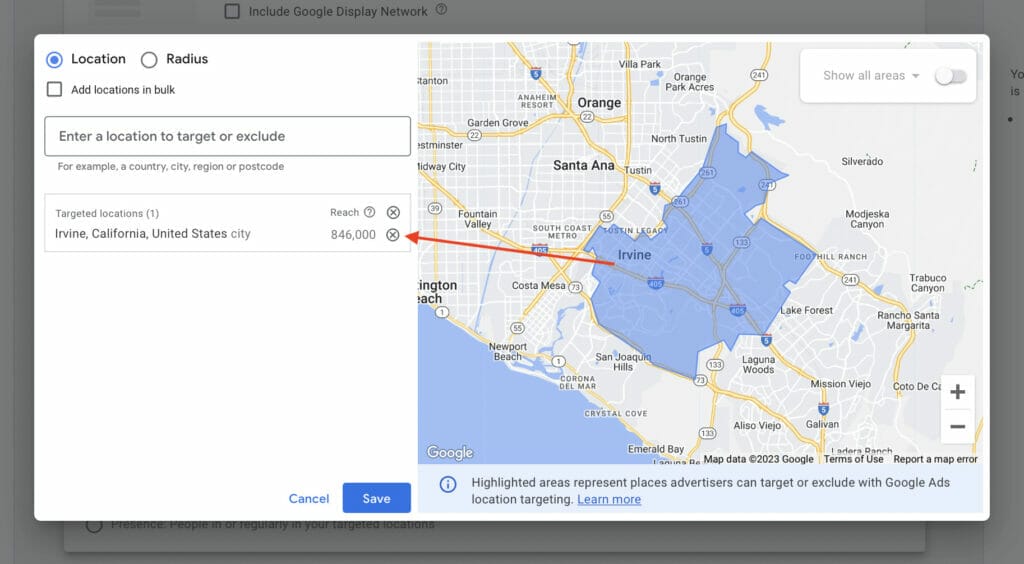Open the Learn more link

click(609, 499)
